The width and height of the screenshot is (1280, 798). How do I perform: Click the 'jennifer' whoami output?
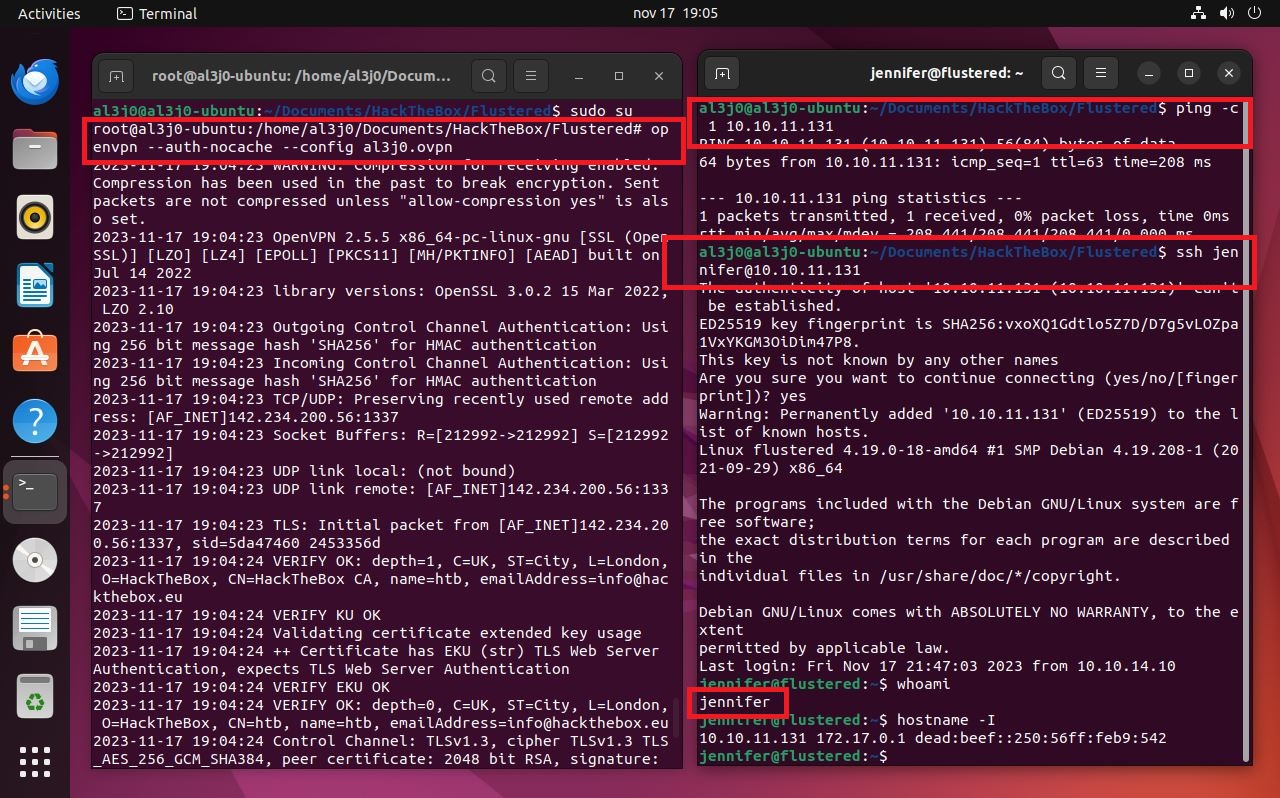tap(734, 702)
